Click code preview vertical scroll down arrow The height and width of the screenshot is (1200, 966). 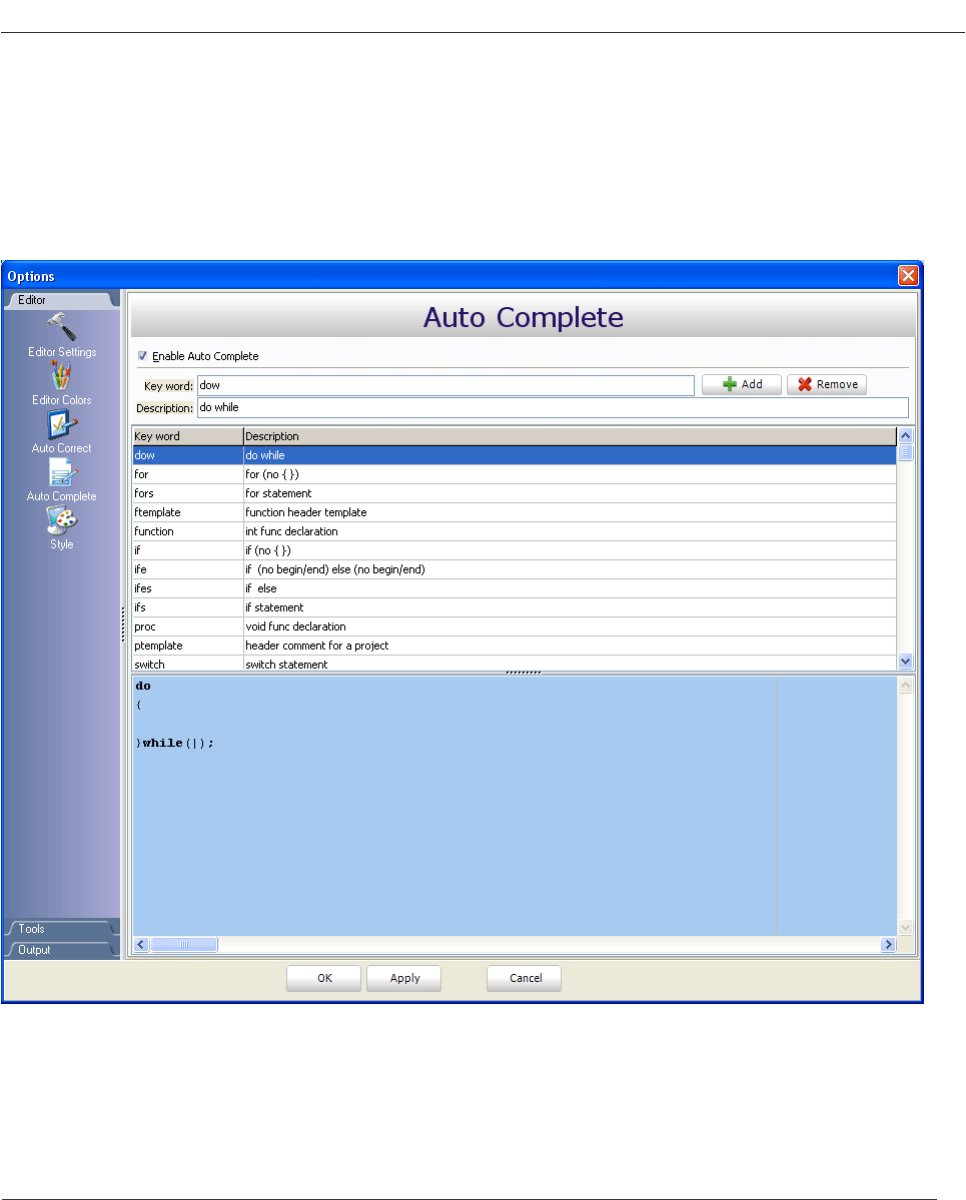click(x=905, y=928)
